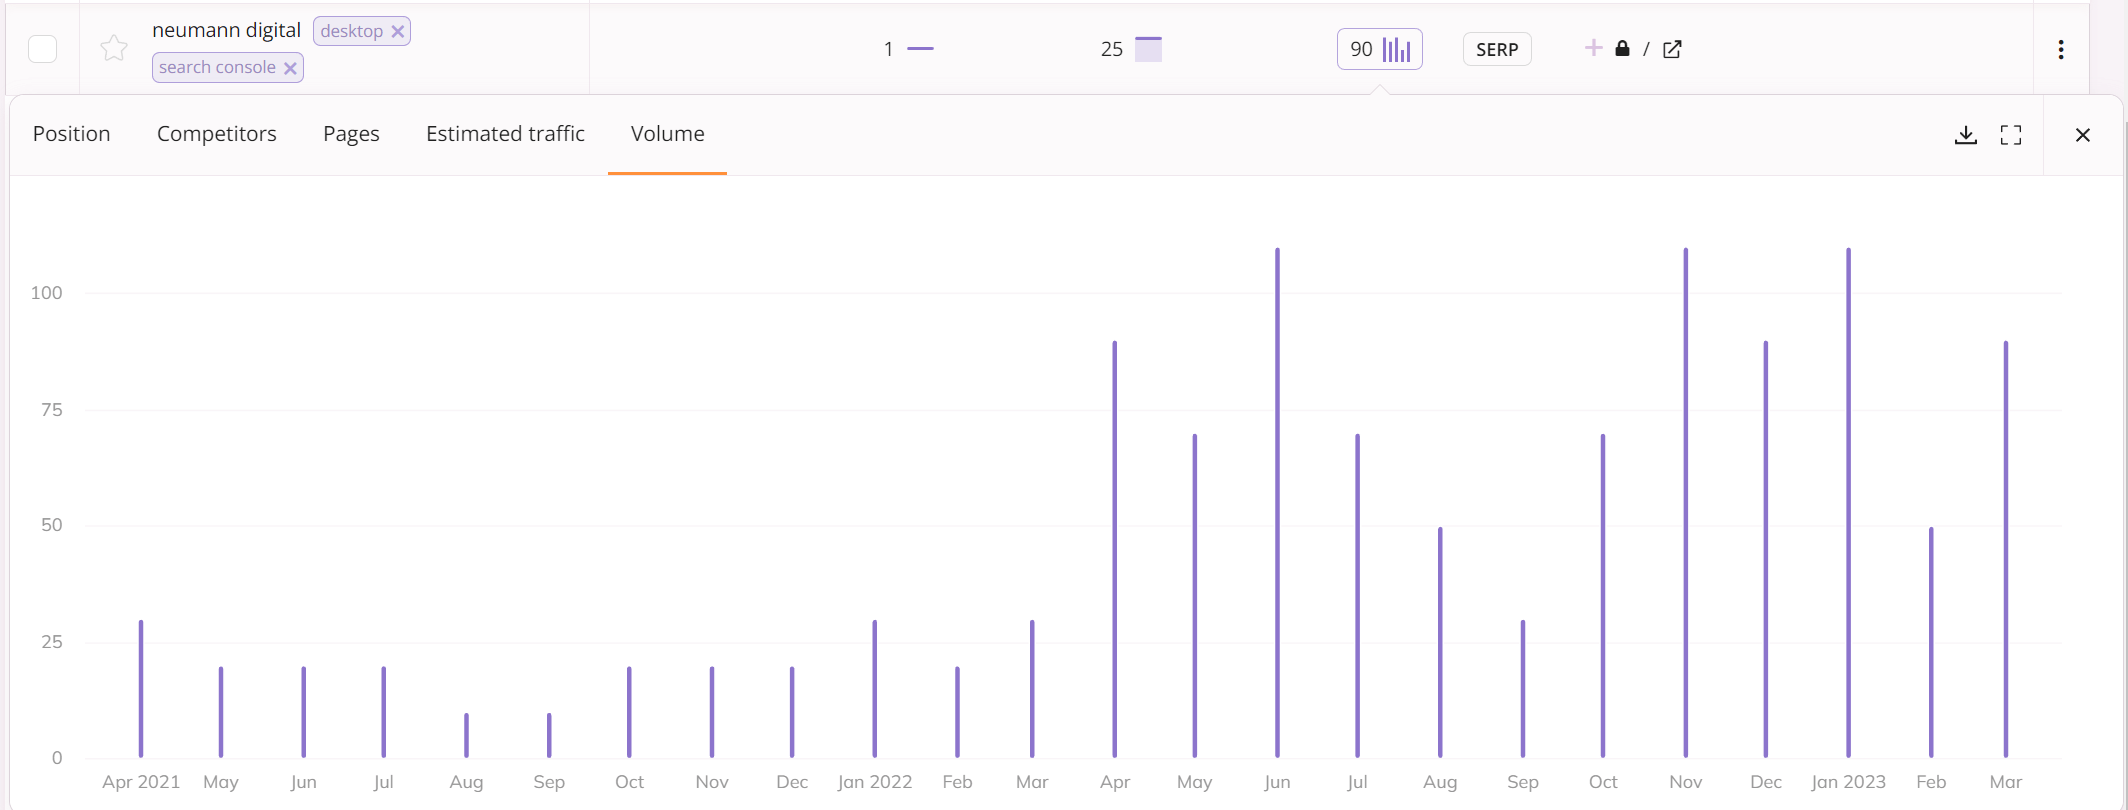2128x810 pixels.
Task: Open the Pages tab
Action: [x=351, y=134]
